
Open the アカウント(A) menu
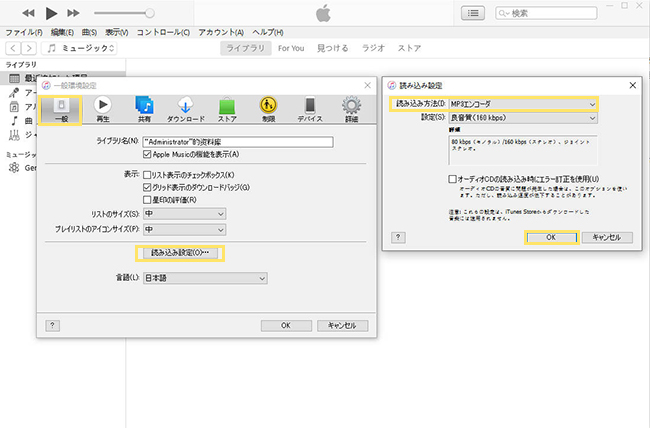(221, 32)
